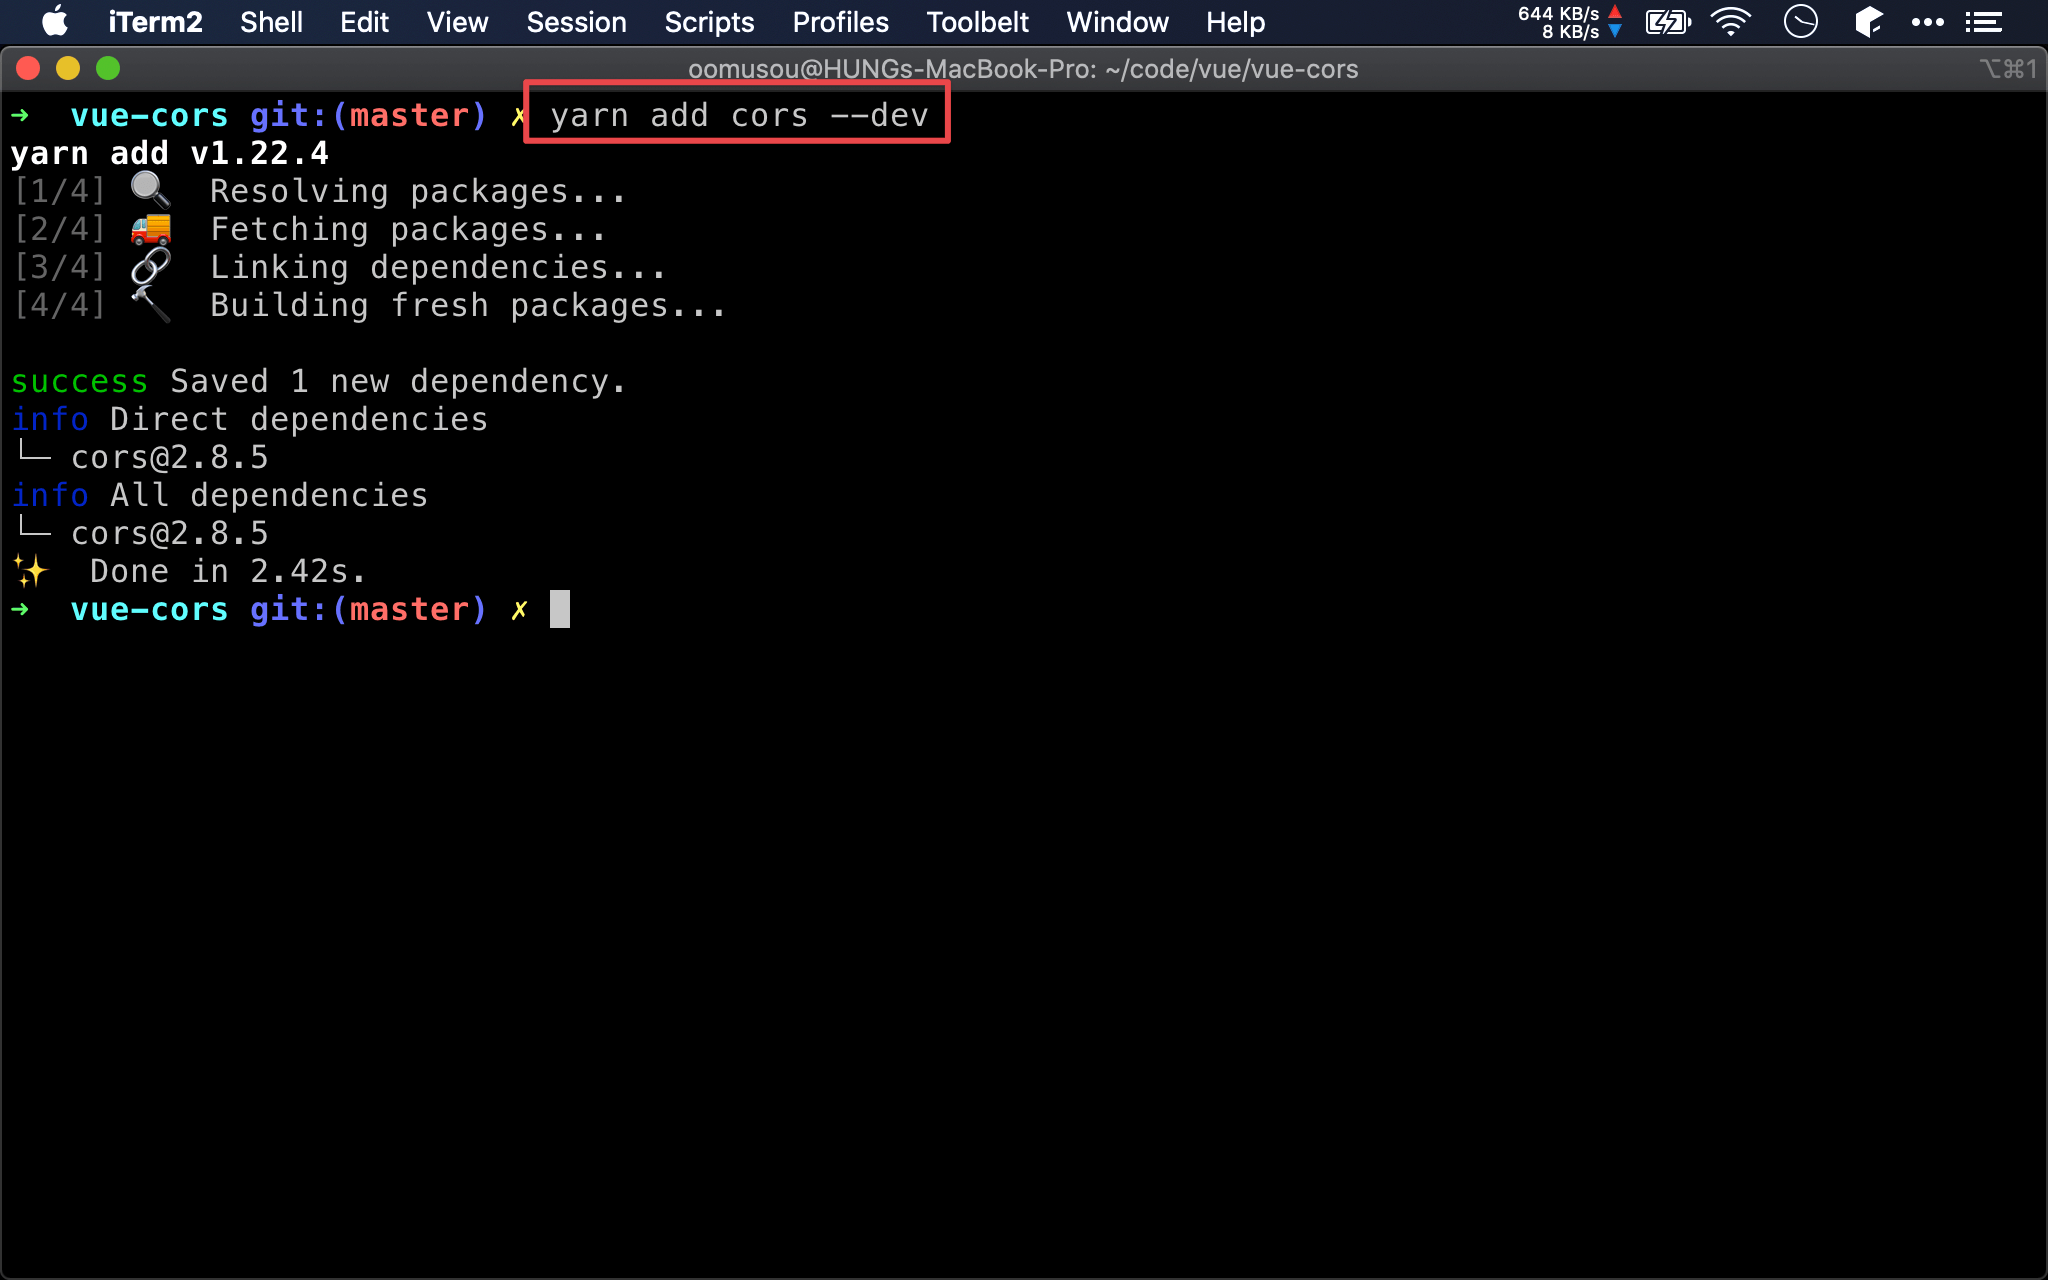Click git:(master) in the top prompt
Screen dimensions: 2048x1280
368,116
